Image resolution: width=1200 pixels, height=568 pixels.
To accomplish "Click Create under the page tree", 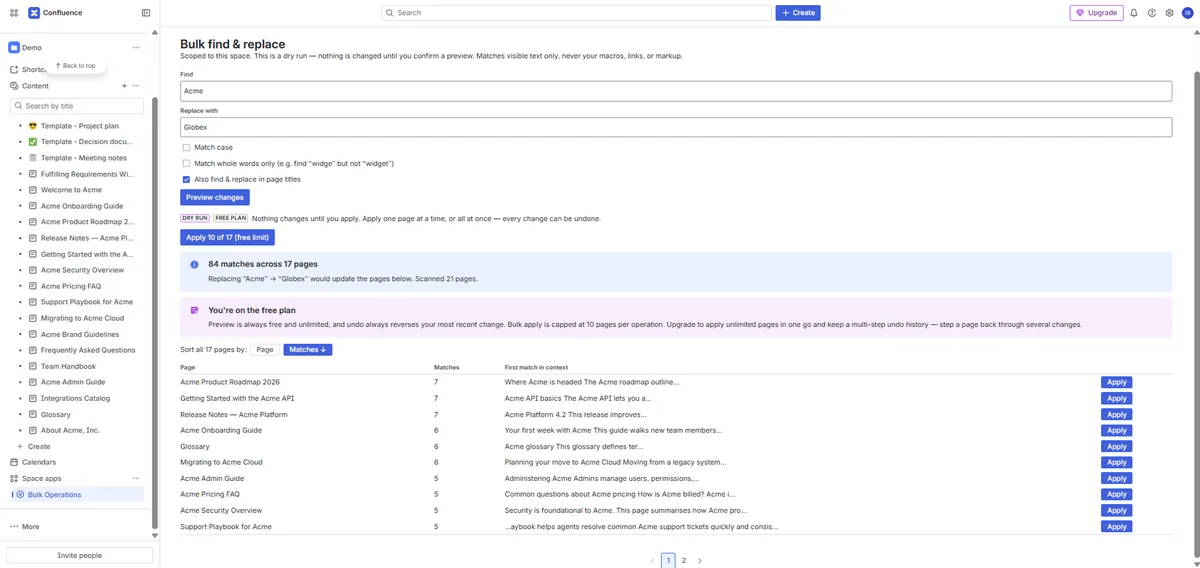I will point(39,446).
